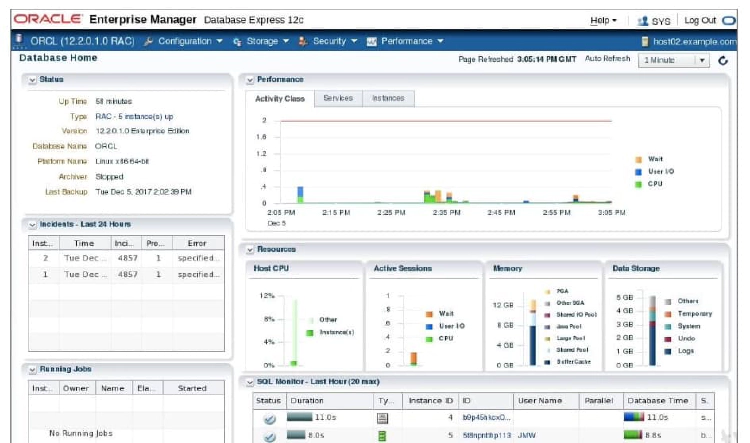
Task: Click the Duration column header in SQL Monitor
Action: [x=330, y=401]
